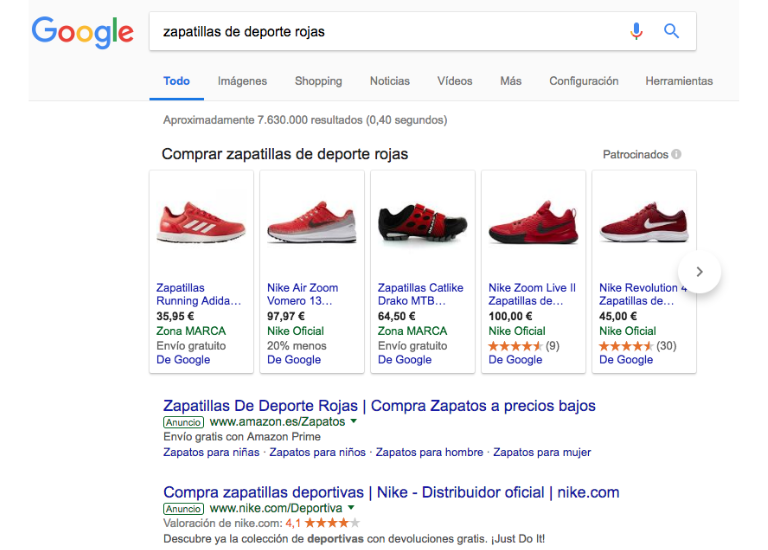The width and height of the screenshot is (768, 550).
Task: Click Nike Oficial under Zoom Live II
Action: [517, 331]
